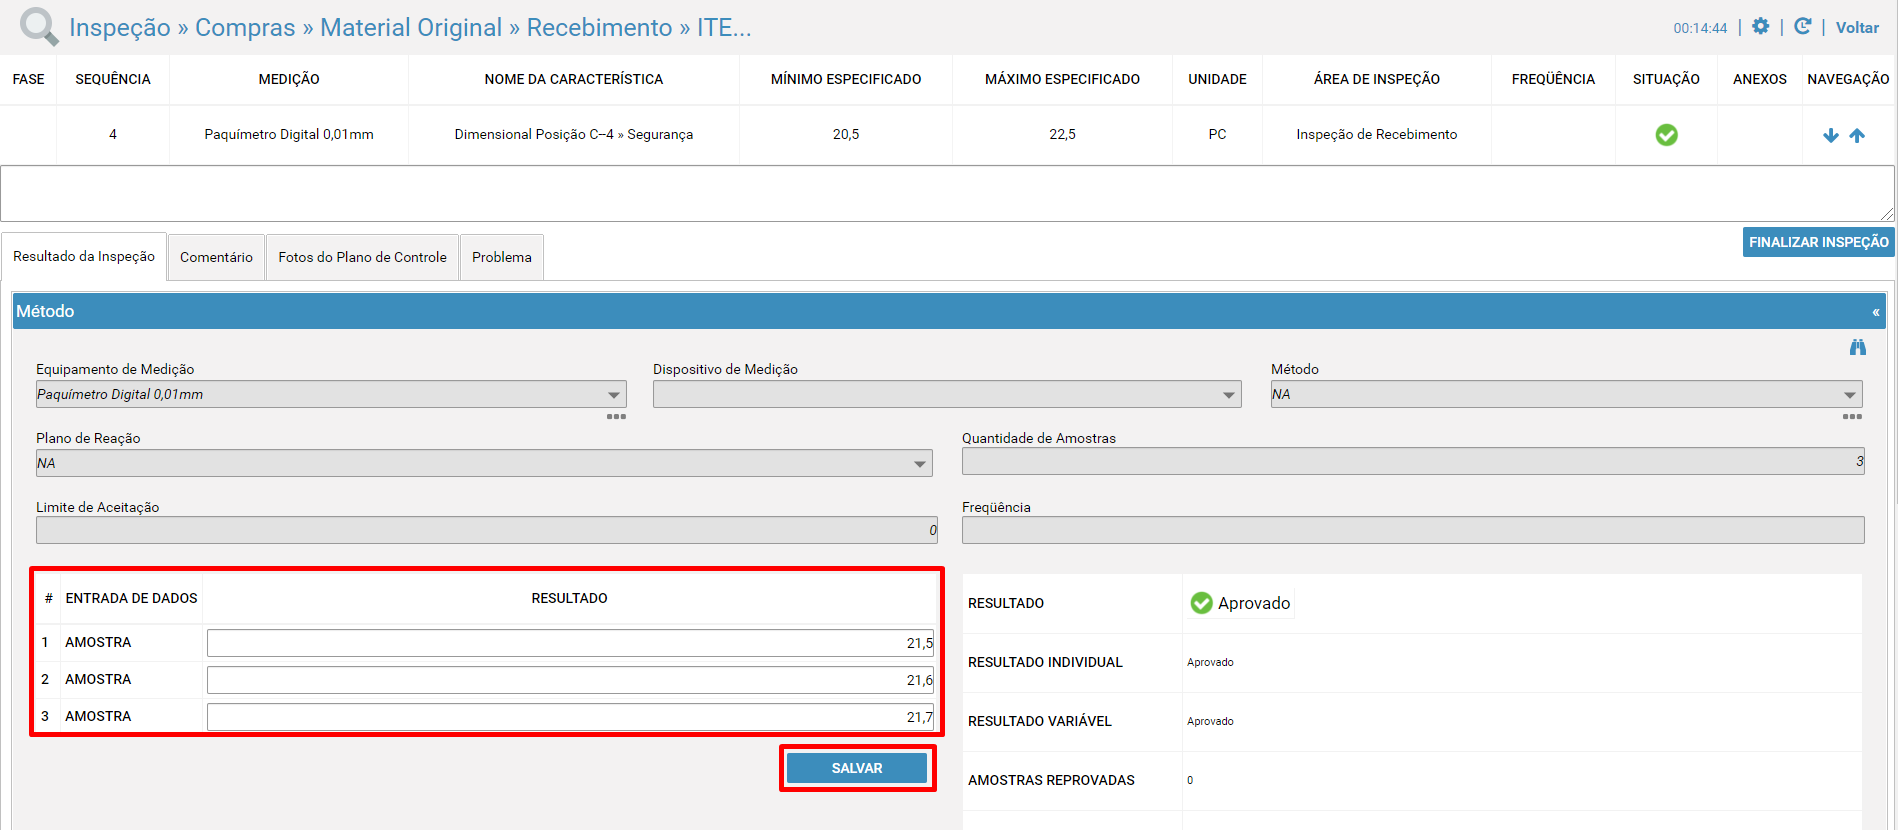Switch to the Problema tab
Screen dimensions: 1898x830
point(502,257)
